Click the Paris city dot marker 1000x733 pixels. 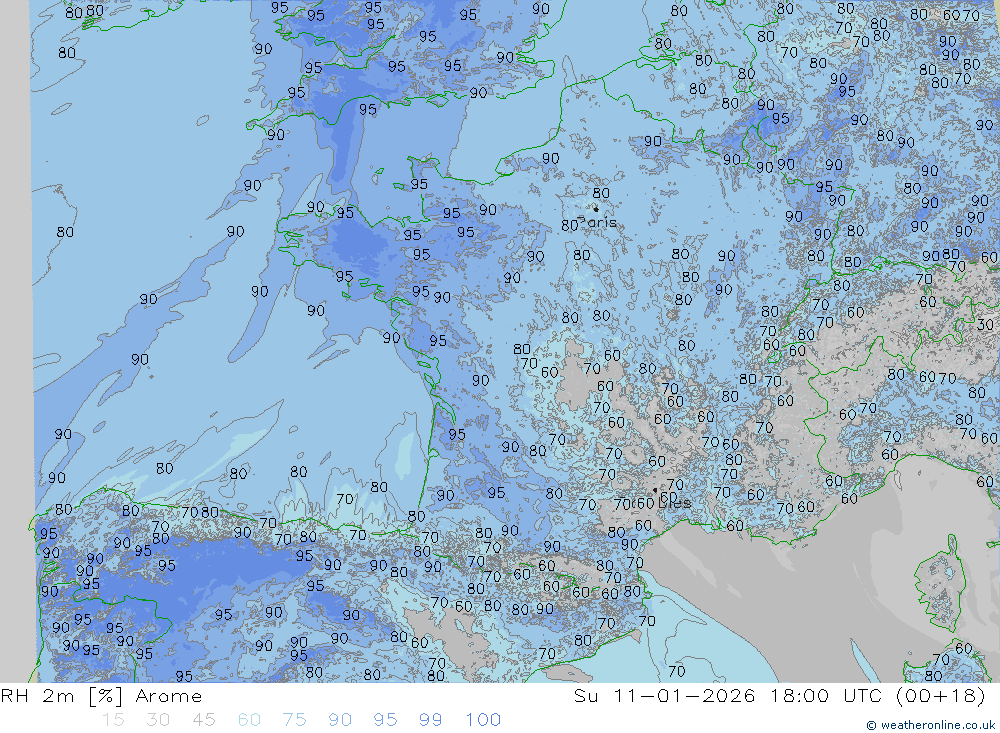click(596, 209)
